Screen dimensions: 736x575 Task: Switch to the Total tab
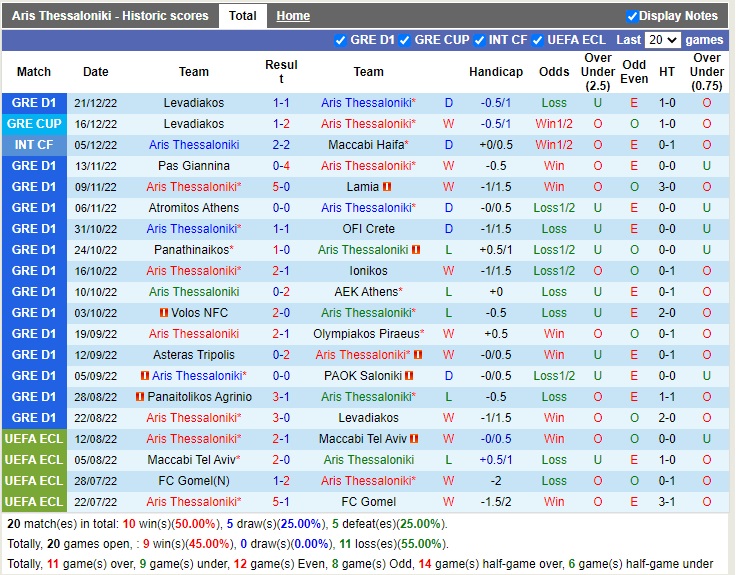(x=243, y=16)
